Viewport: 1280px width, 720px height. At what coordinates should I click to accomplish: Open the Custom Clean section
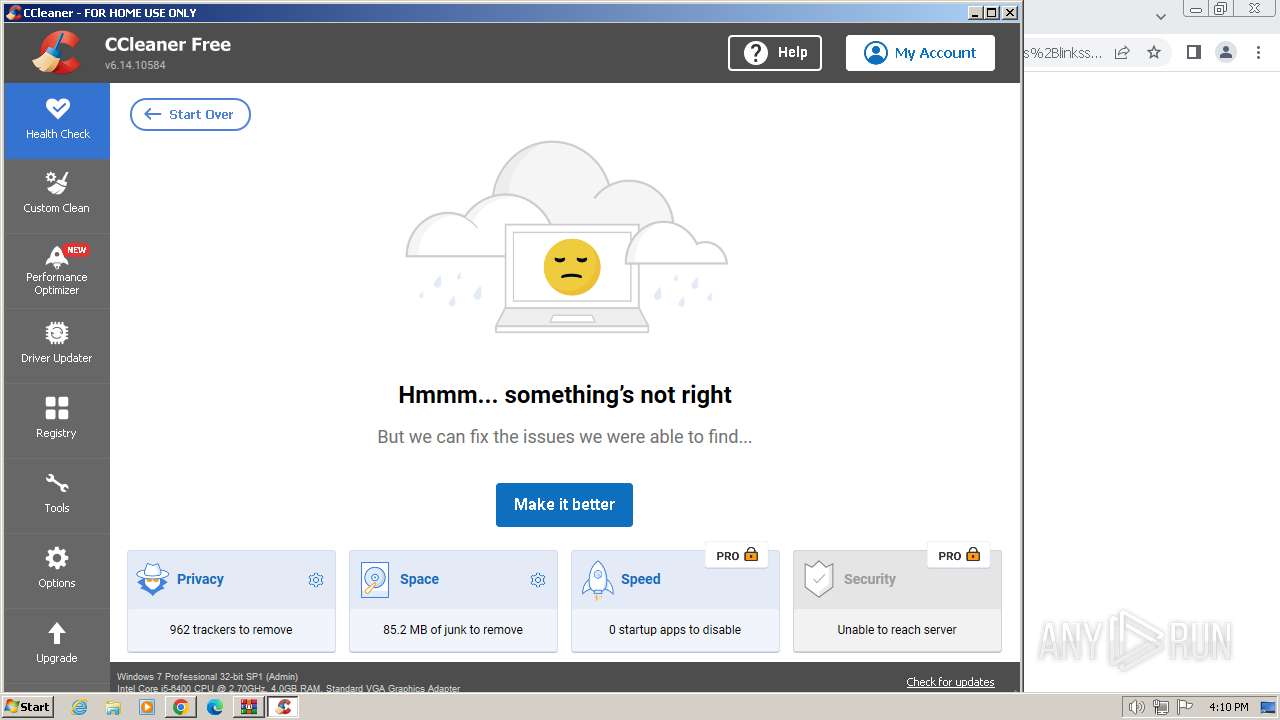[x=57, y=196]
